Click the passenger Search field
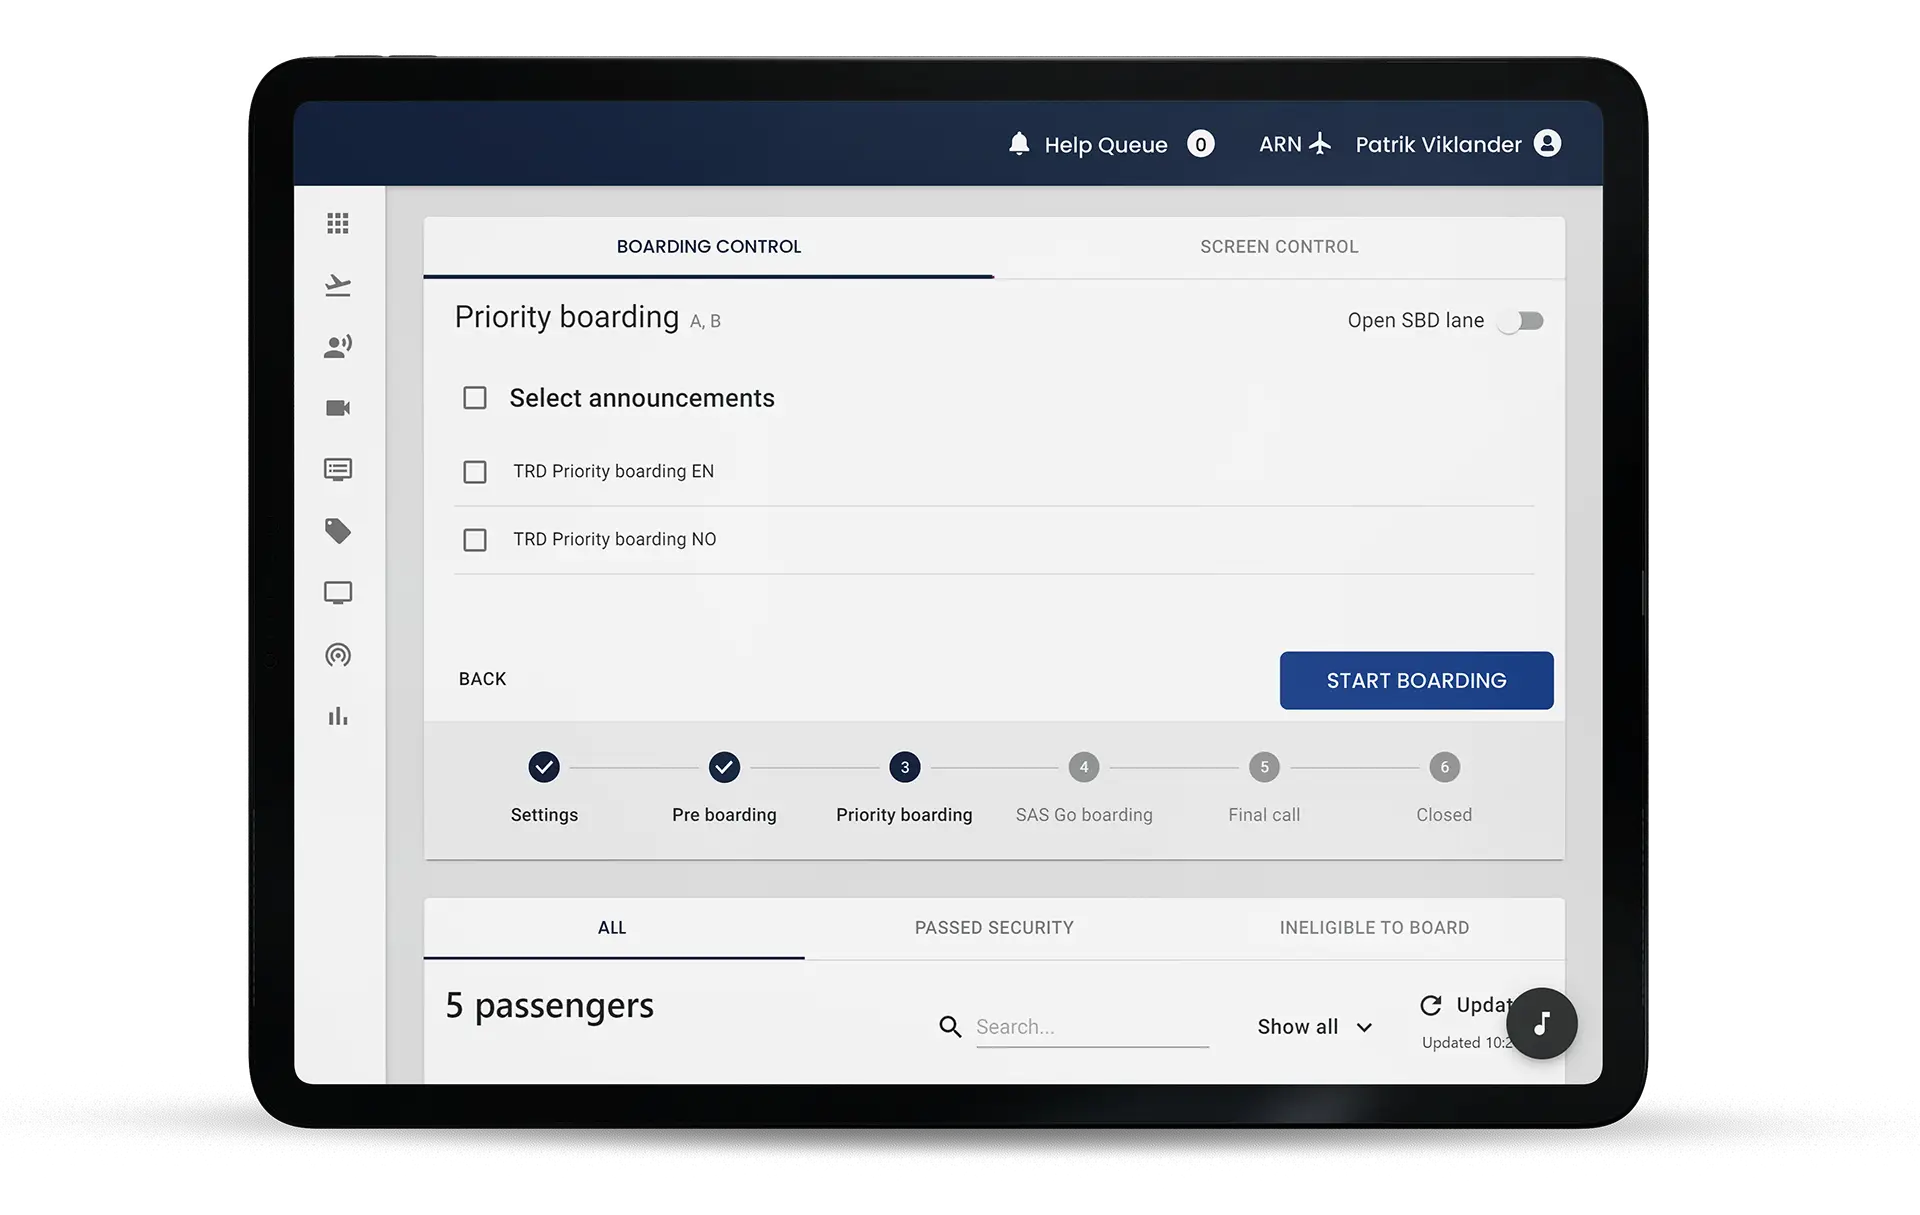 point(1091,1027)
